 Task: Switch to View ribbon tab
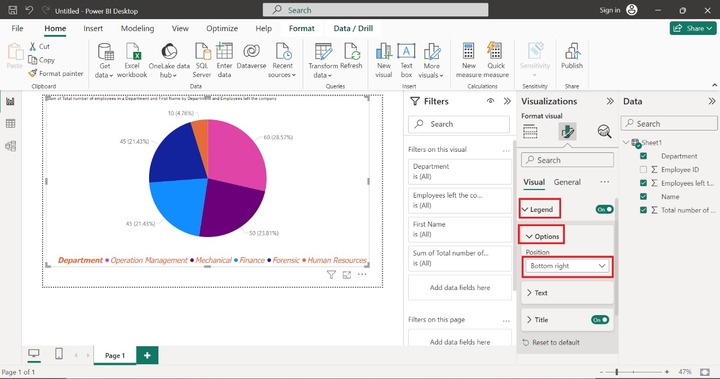[x=180, y=28]
